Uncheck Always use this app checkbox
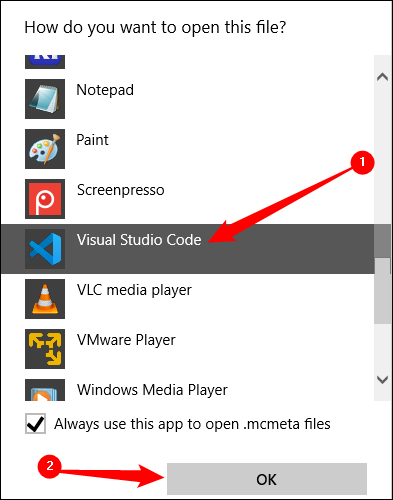The width and height of the screenshot is (393, 500). (x=35, y=424)
